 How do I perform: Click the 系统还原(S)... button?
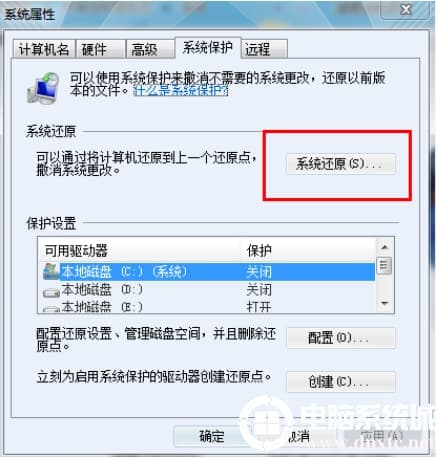(341, 164)
